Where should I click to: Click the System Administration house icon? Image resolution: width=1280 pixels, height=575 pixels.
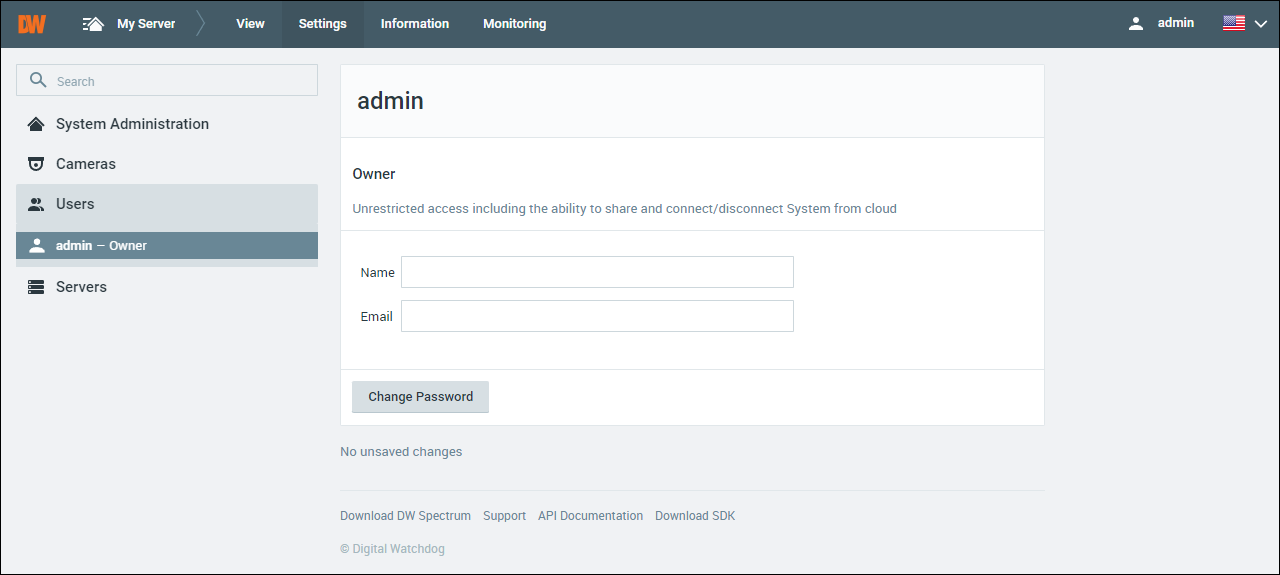36,124
